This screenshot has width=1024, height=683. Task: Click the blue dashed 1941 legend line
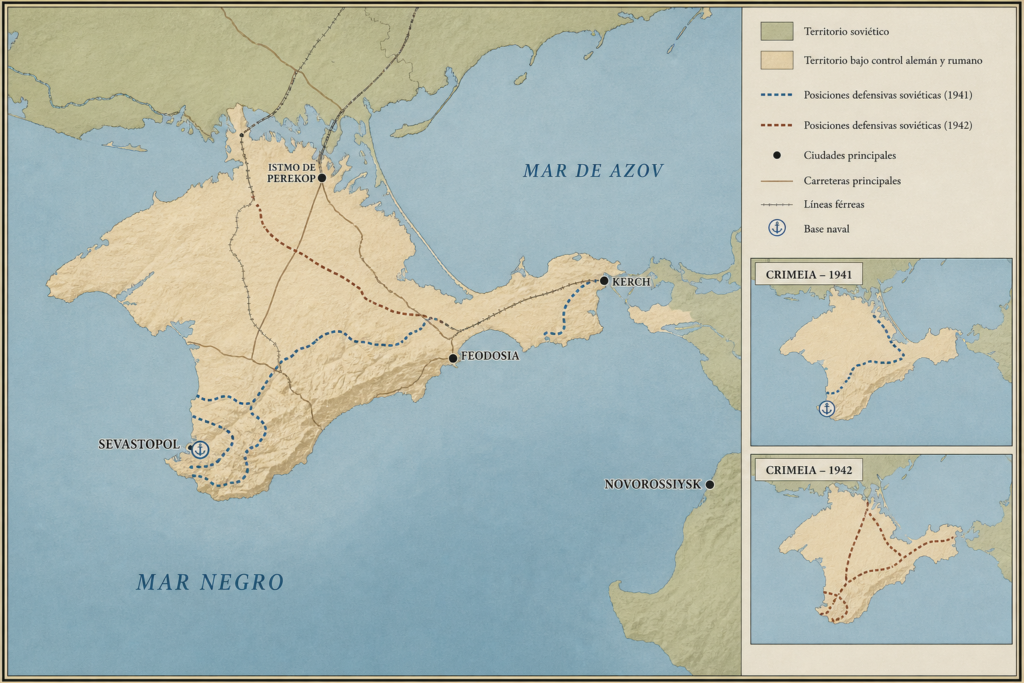[x=776, y=95]
